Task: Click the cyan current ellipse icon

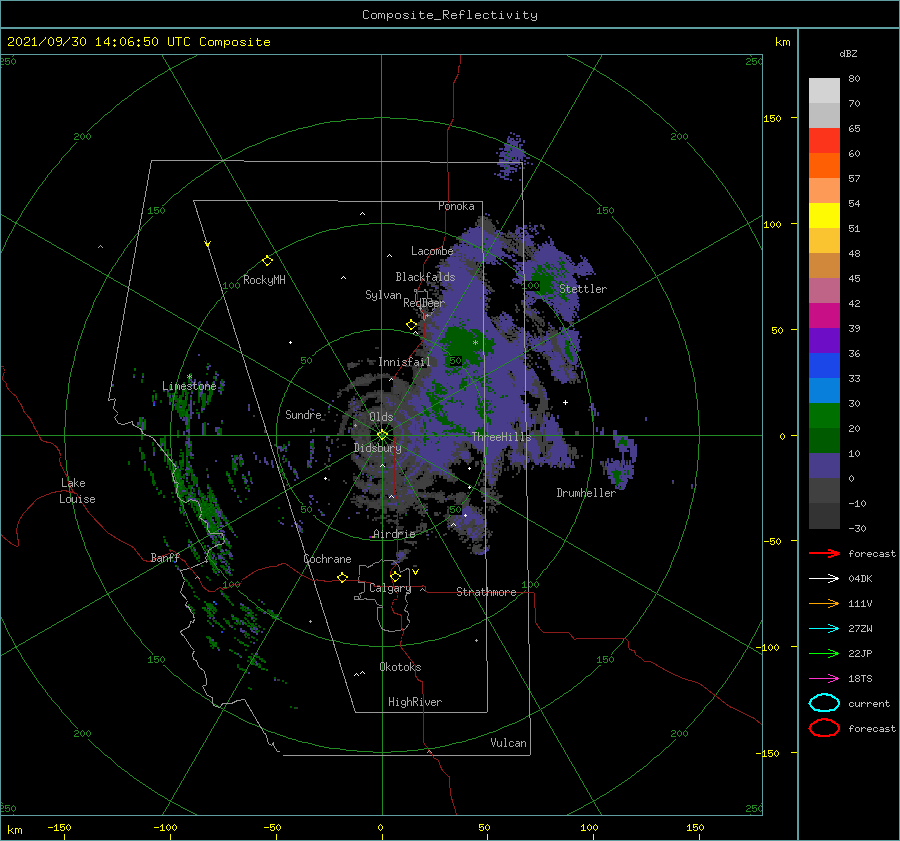Action: pos(824,703)
